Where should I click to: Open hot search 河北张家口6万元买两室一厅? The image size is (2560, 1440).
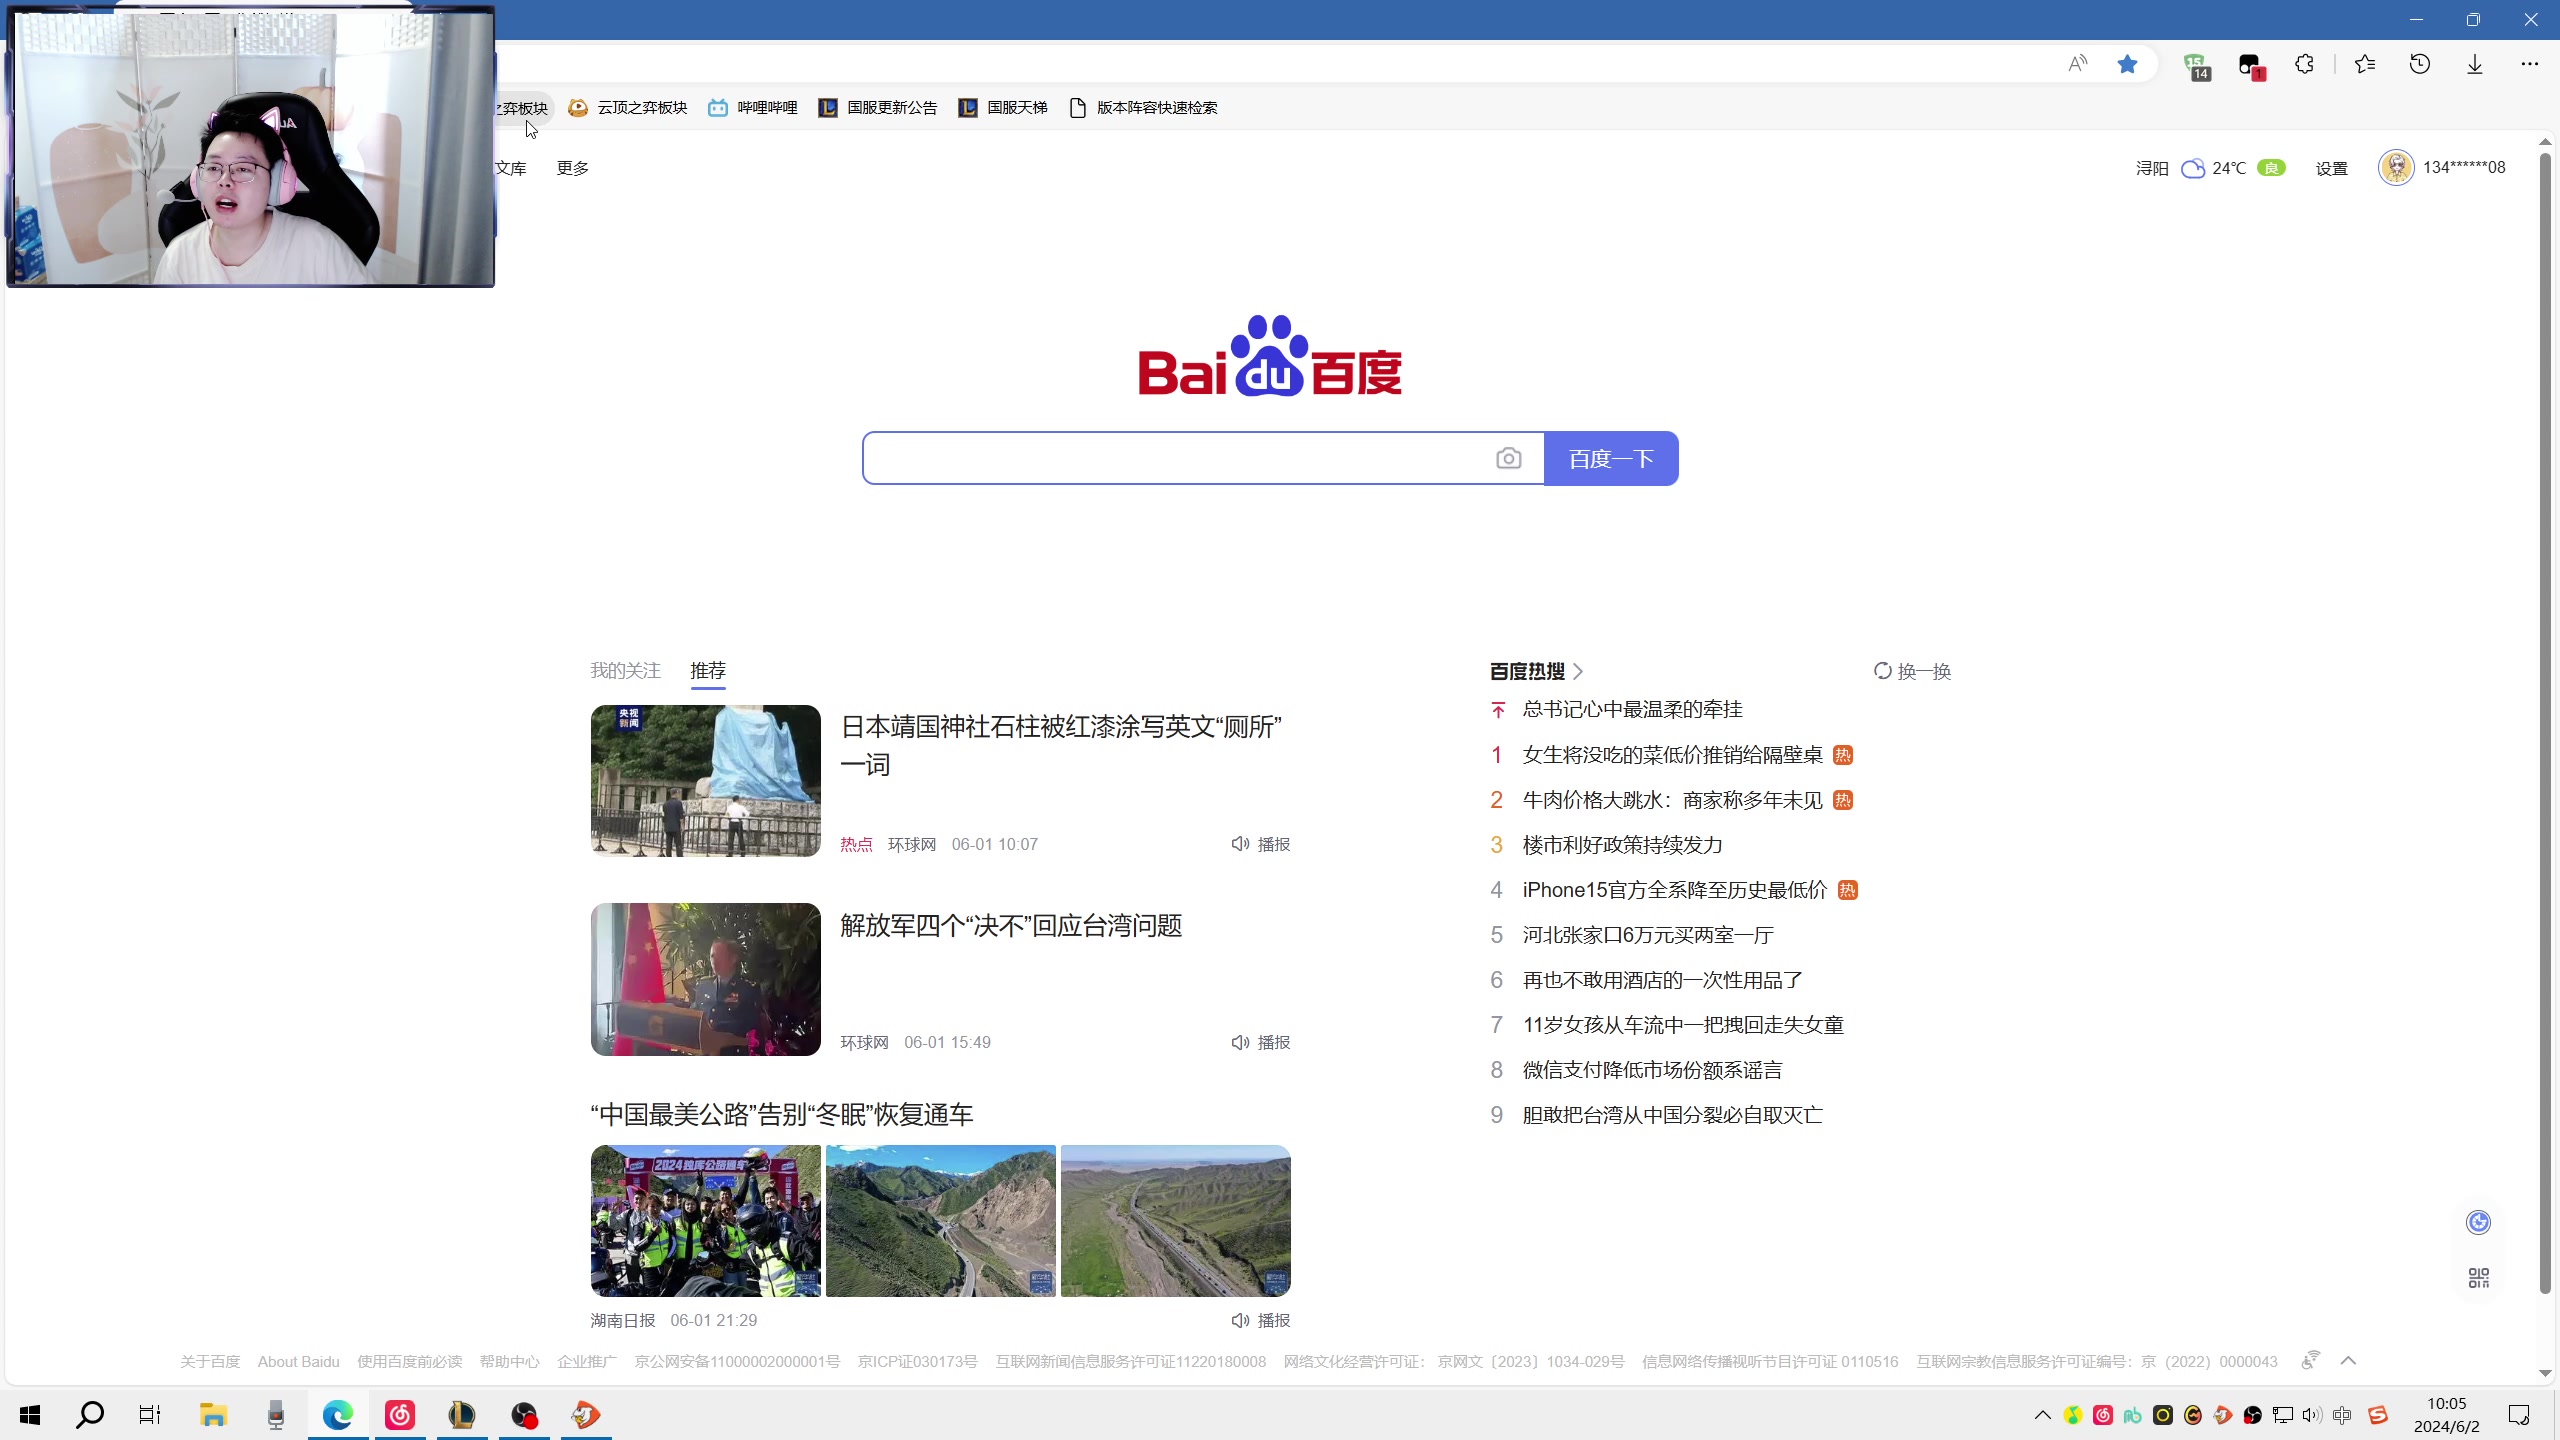pyautogui.click(x=1648, y=935)
